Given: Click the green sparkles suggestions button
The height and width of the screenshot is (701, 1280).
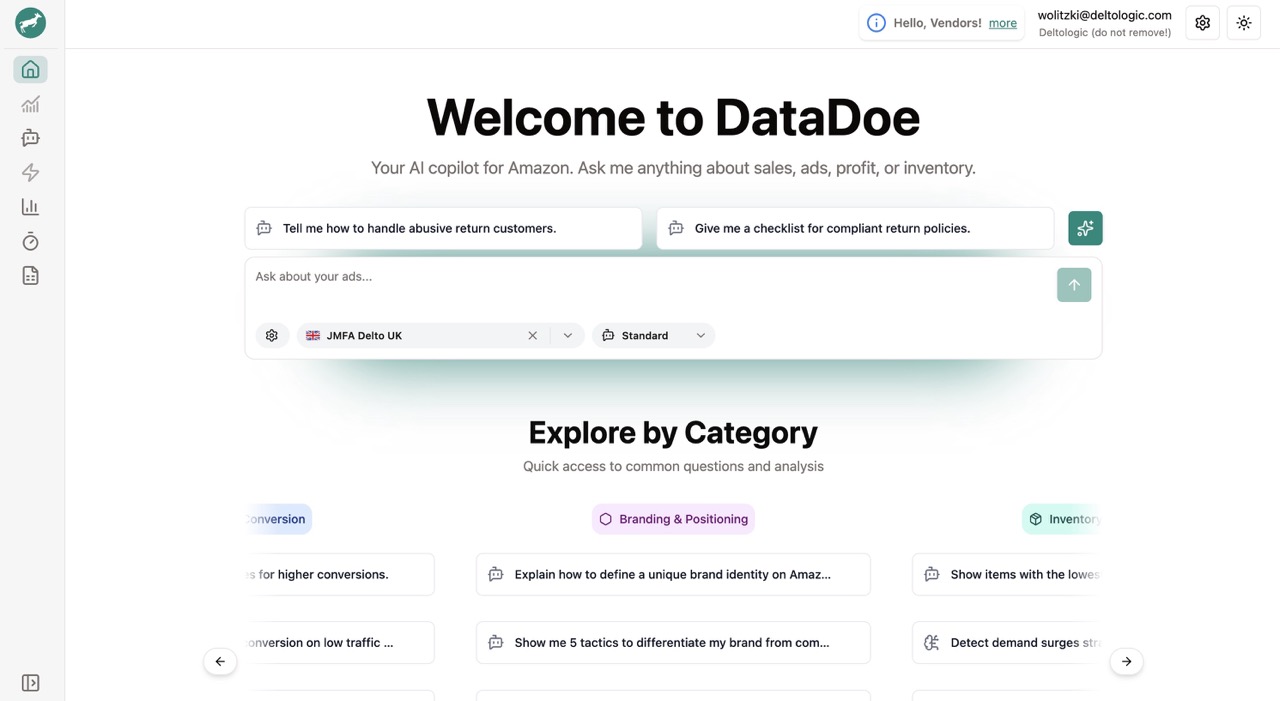Looking at the screenshot, I should pos(1085,228).
